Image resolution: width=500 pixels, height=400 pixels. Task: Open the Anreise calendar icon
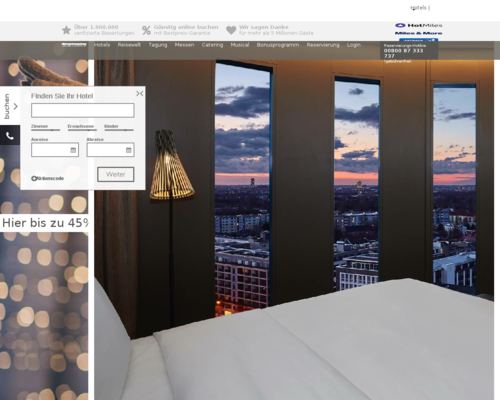click(x=73, y=150)
